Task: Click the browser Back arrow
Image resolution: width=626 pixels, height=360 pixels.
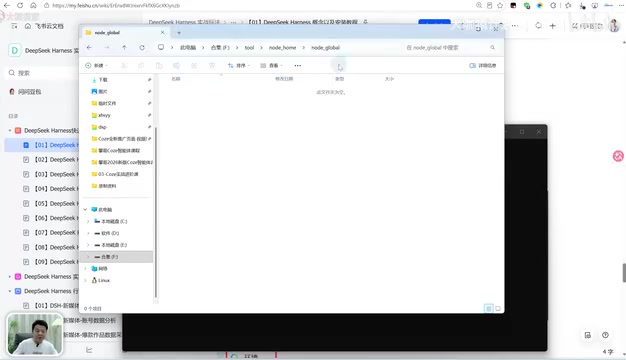Action: [7, 6]
